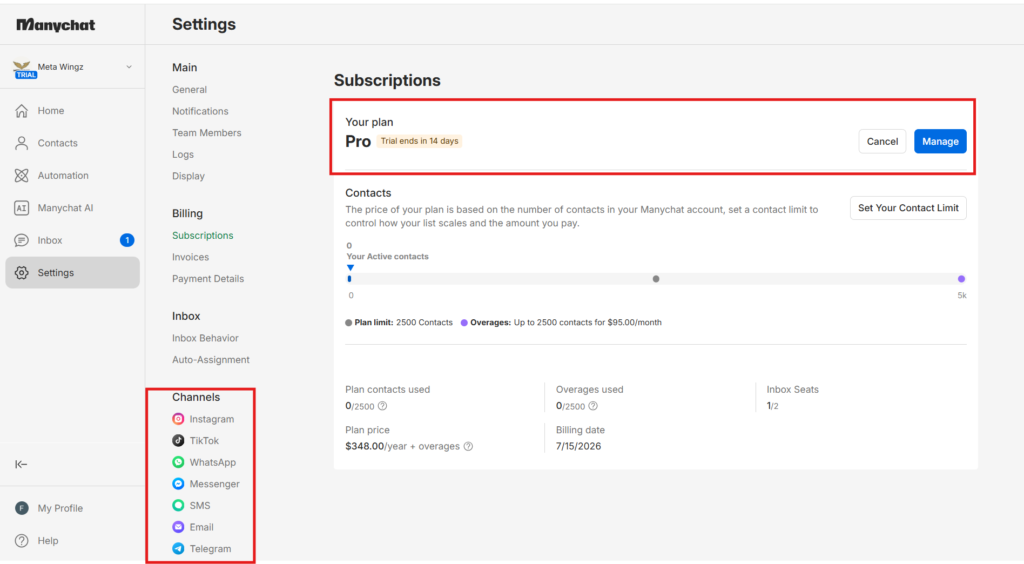Viewport: 1024px width, 564px height.
Task: Open the Instagram channel settings
Action: (202, 419)
